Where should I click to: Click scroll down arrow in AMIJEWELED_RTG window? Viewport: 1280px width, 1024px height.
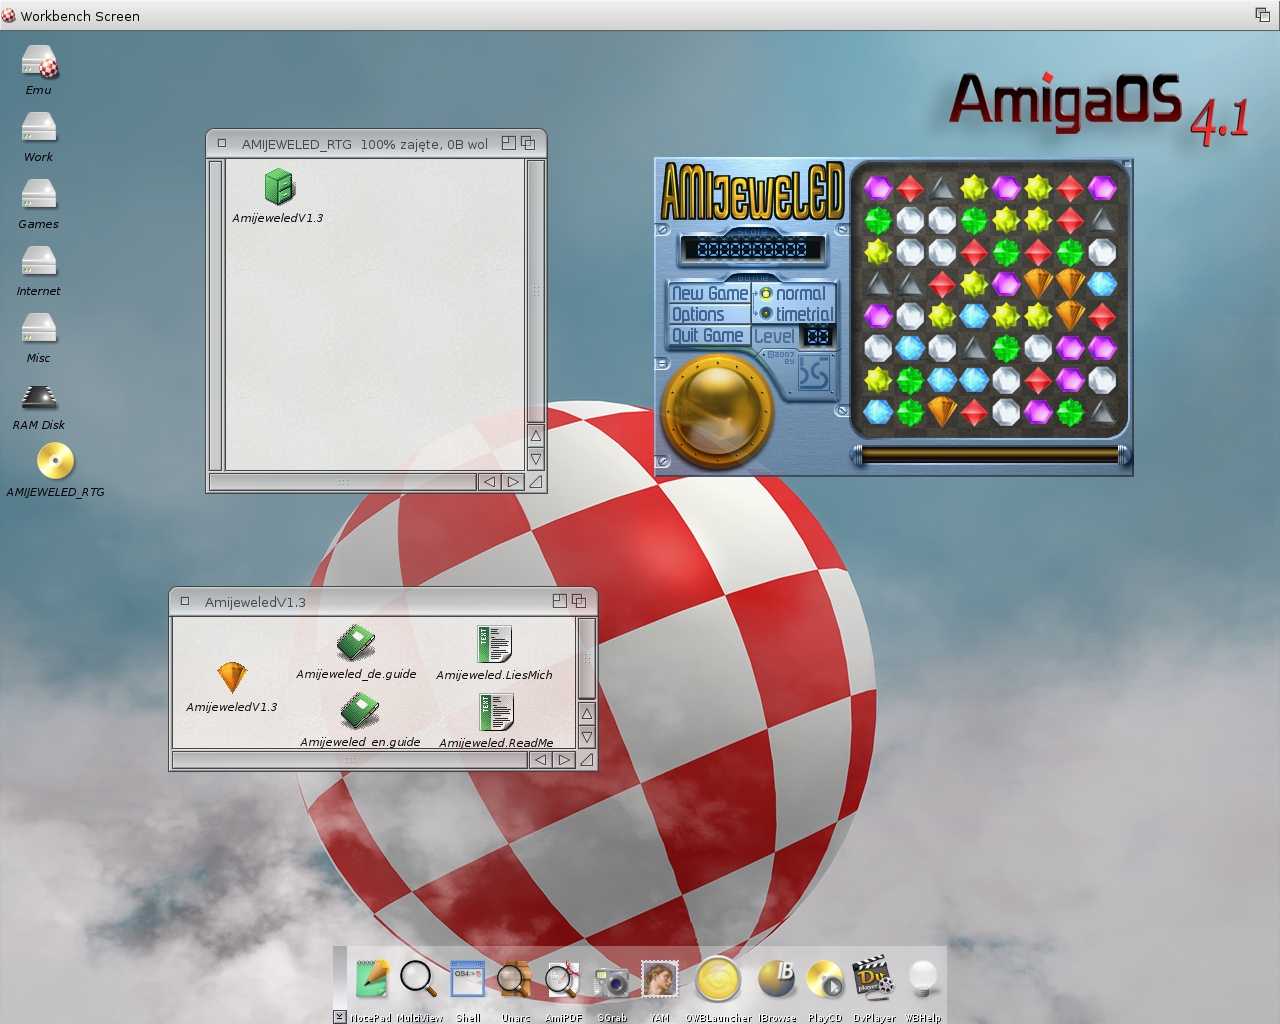tap(535, 459)
